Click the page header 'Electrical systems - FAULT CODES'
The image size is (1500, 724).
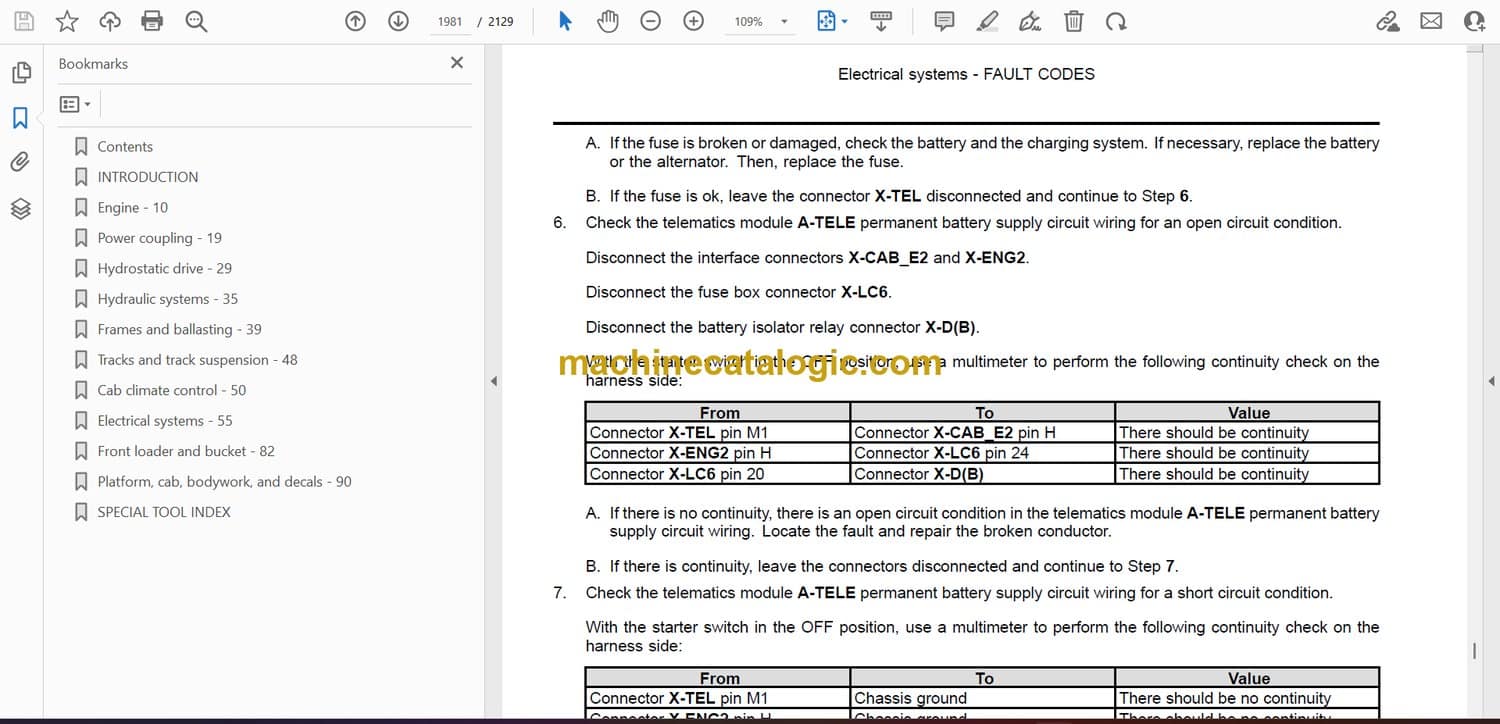coord(966,74)
